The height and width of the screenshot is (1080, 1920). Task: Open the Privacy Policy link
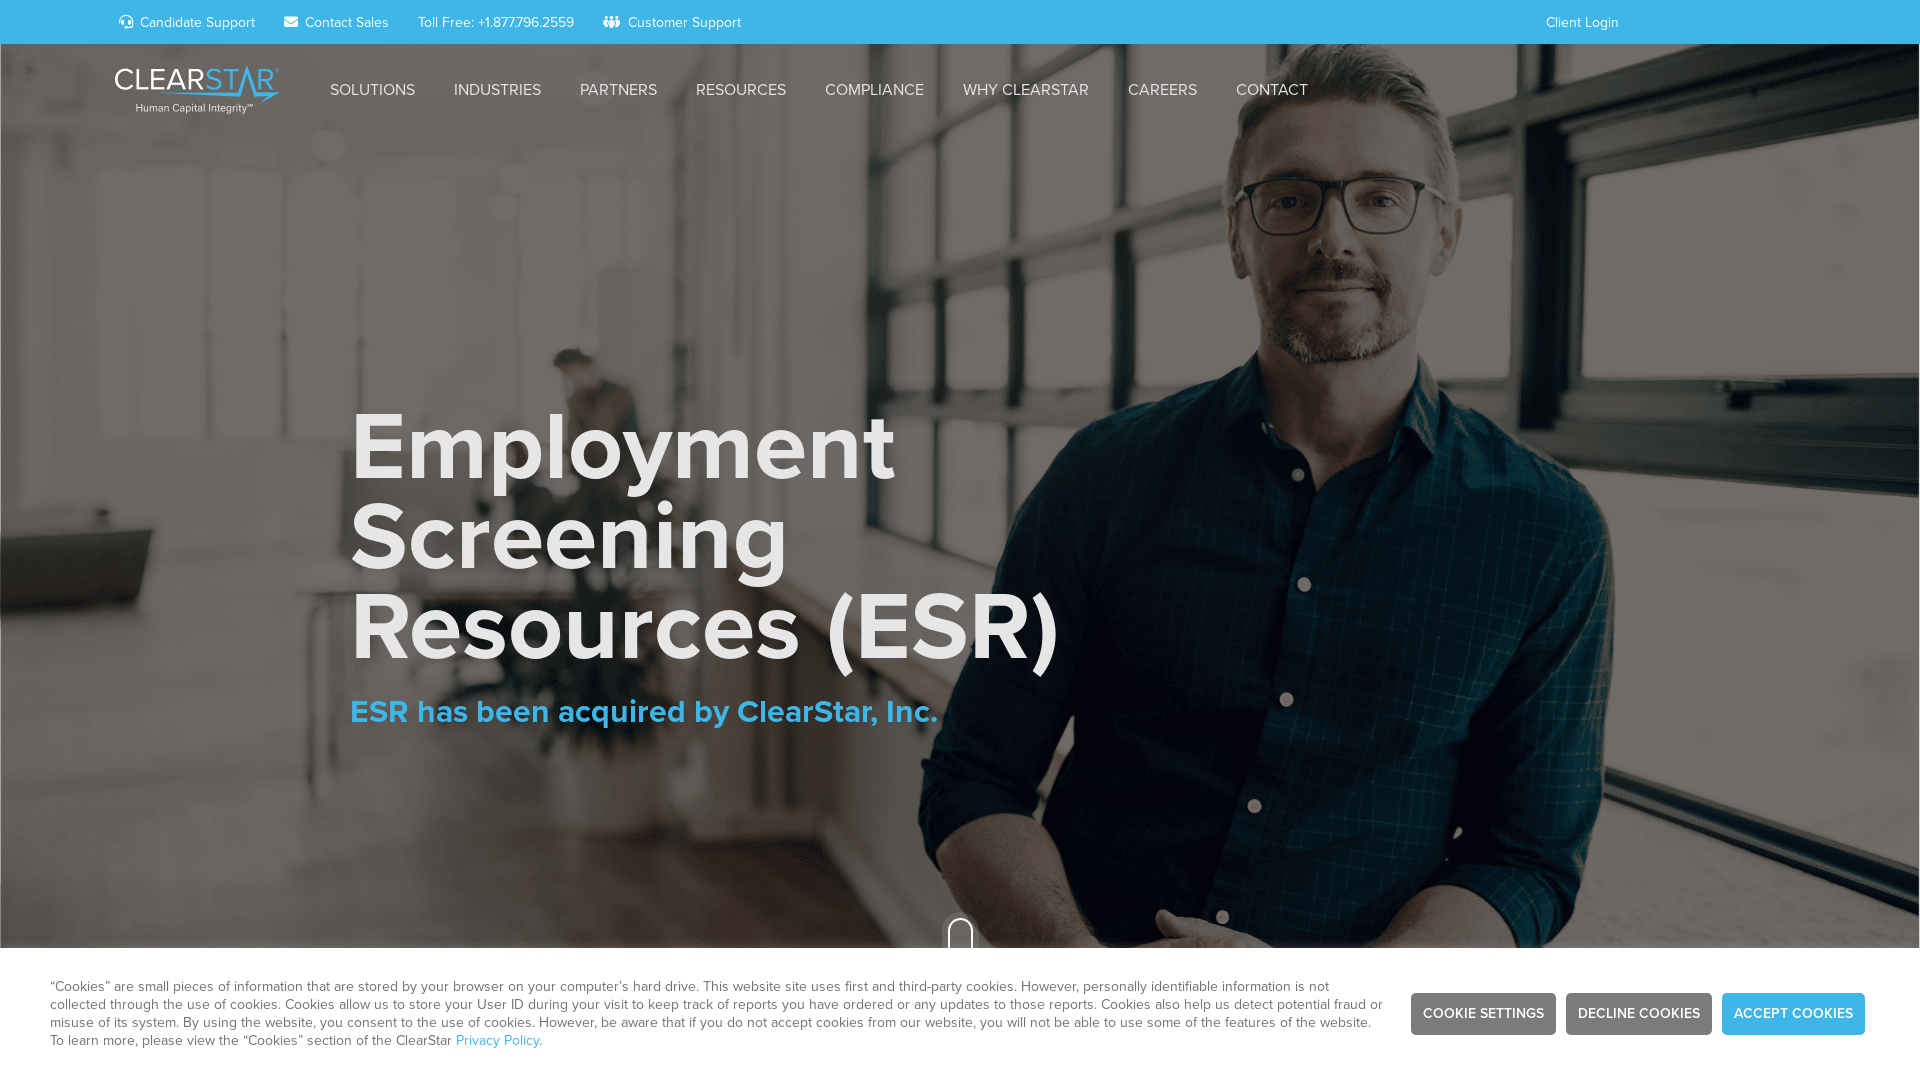coord(497,1041)
